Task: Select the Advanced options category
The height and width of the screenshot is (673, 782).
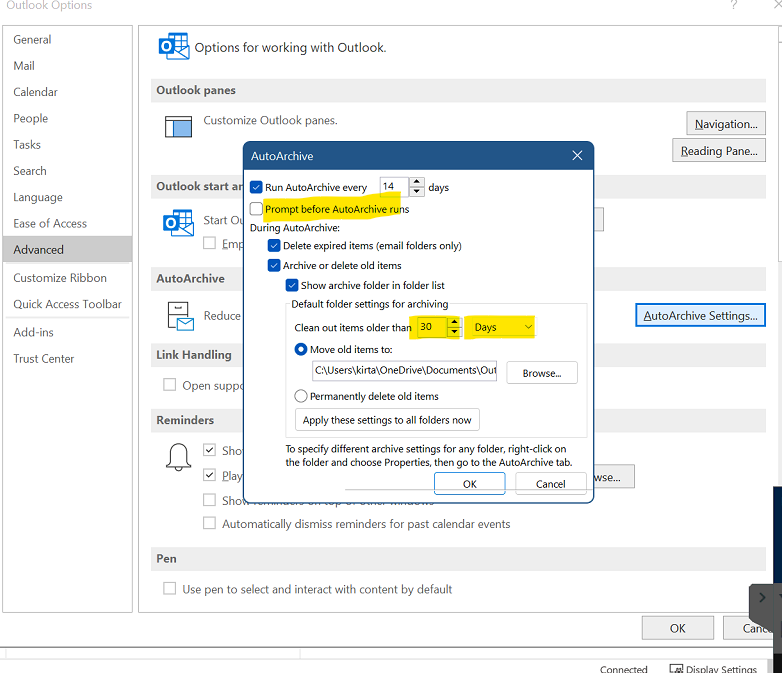Action: pos(67,249)
